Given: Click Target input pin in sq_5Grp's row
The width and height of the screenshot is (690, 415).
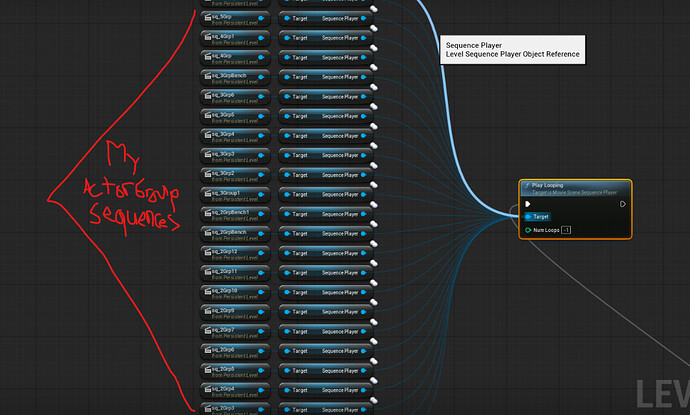Looking at the screenshot, I should pos(287,18).
